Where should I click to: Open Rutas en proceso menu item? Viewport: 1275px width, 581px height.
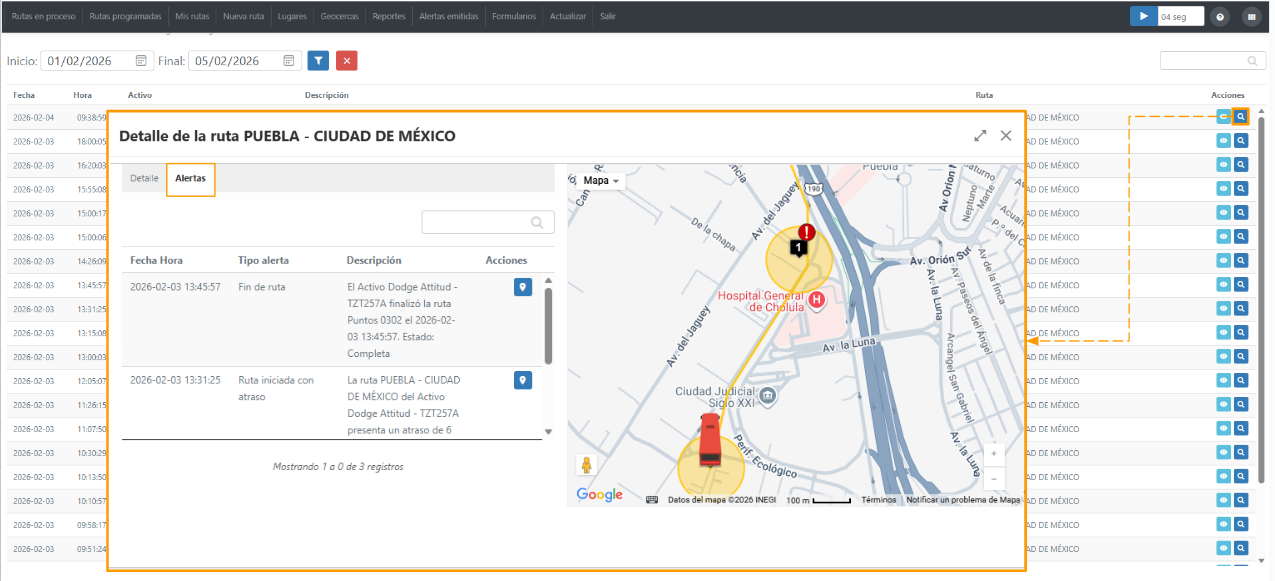tap(44, 17)
